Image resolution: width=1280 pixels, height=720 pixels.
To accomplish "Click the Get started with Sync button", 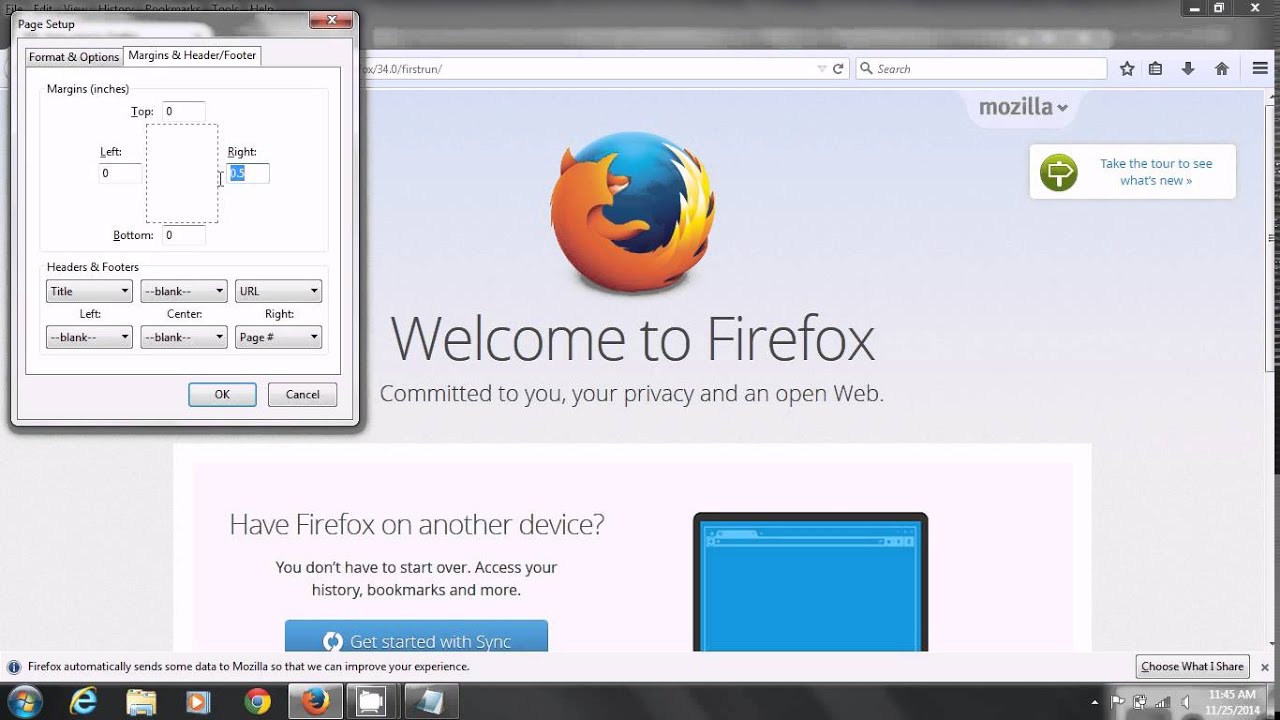I will [416, 637].
